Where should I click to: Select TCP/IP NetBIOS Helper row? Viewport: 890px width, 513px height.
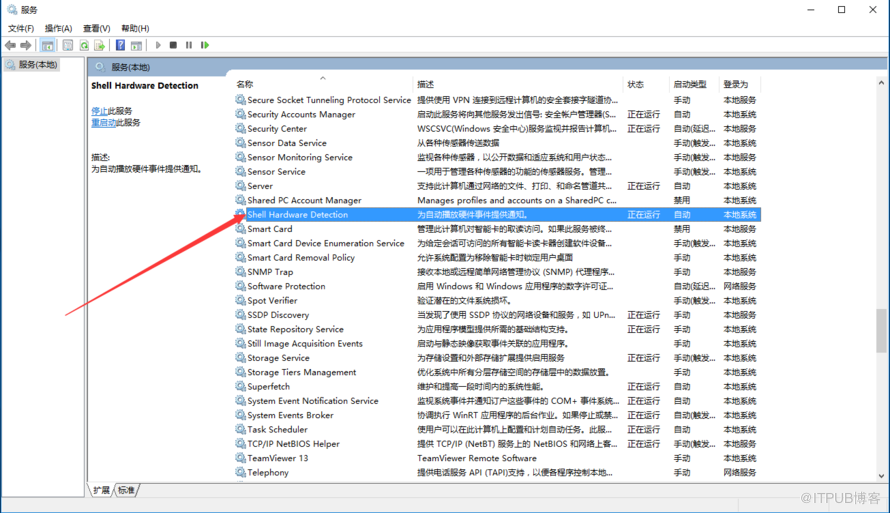(497, 444)
